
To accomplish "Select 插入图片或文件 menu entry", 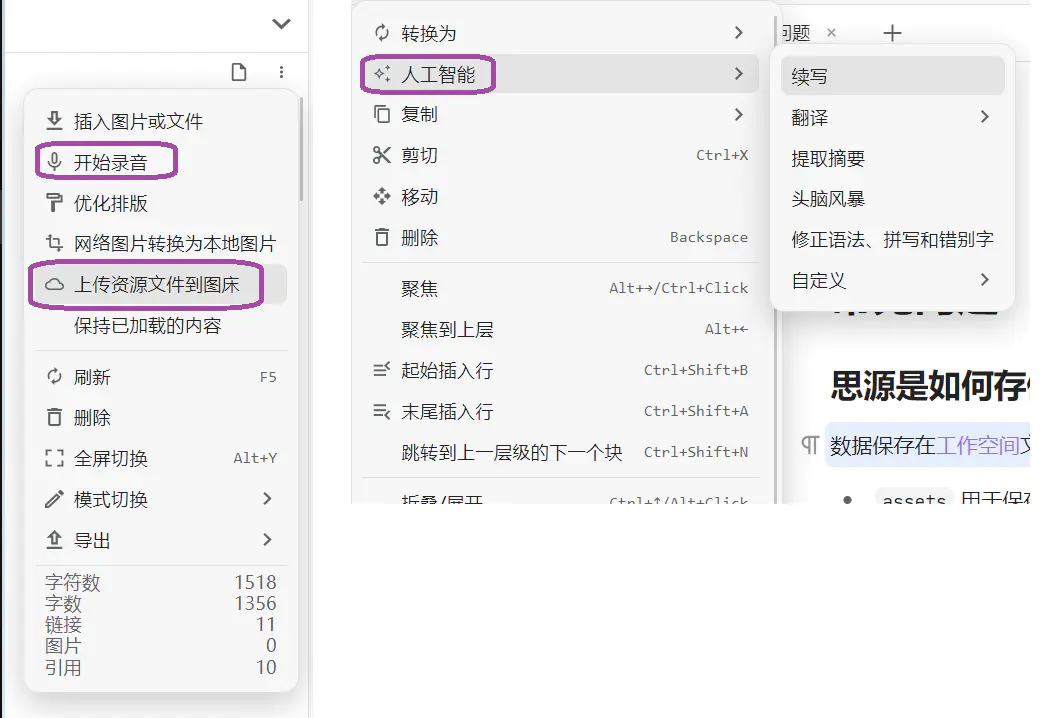I will 161,121.
